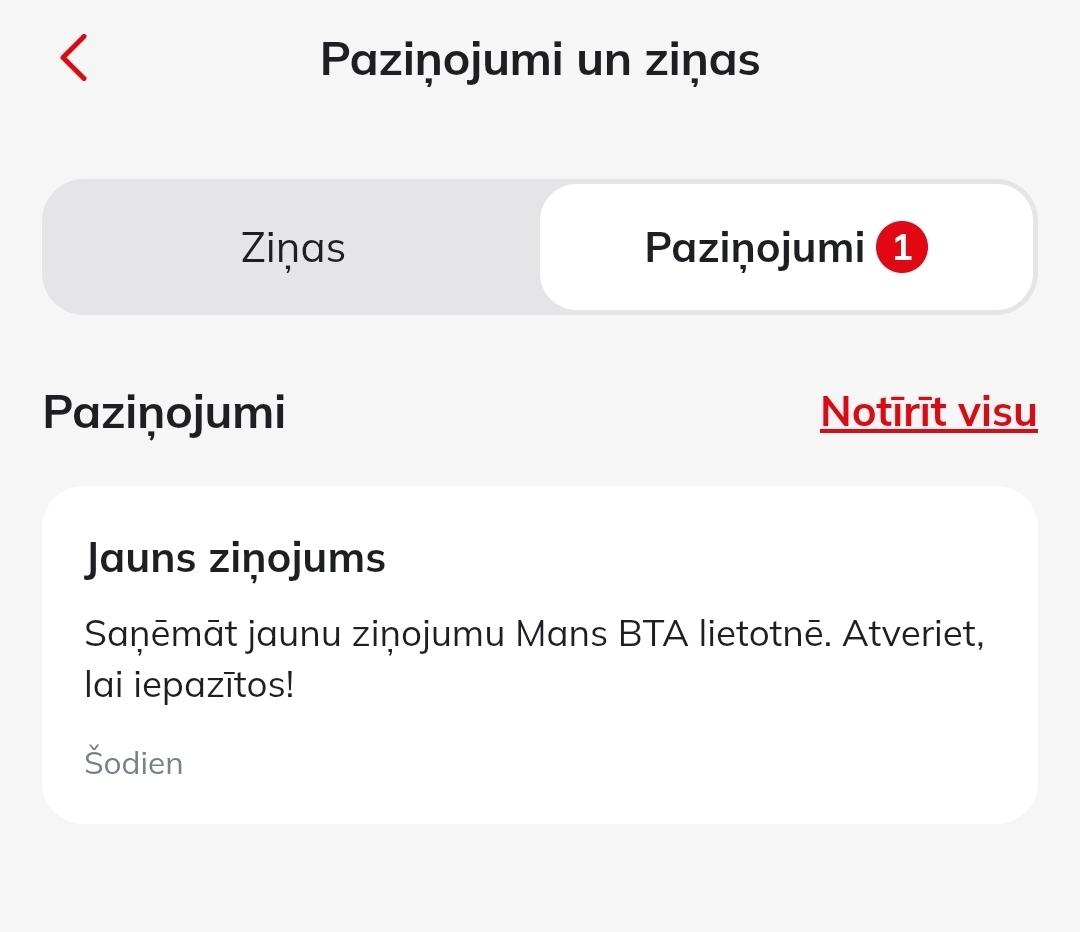Select the unread counter on Paziņojumi tab

pos(901,247)
